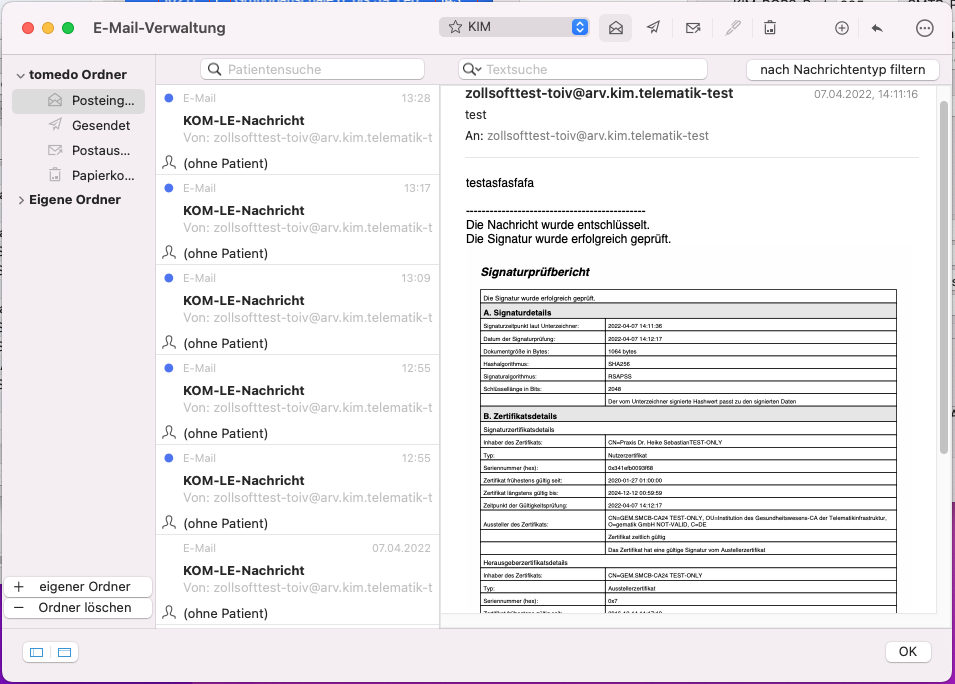
Task: Open the message received at 13:09
Action: 298,310
